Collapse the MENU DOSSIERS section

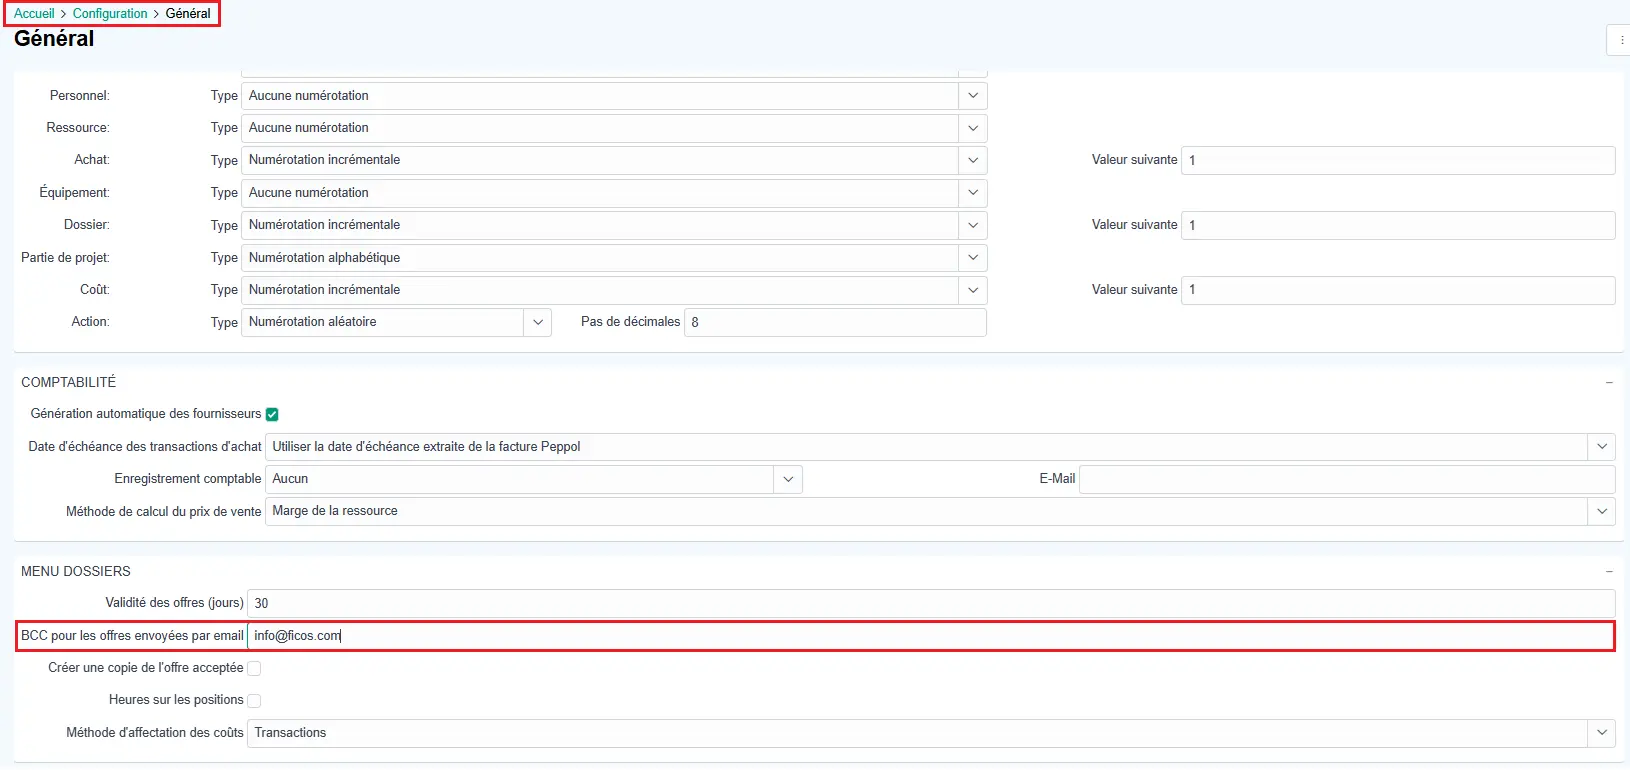click(x=1608, y=571)
